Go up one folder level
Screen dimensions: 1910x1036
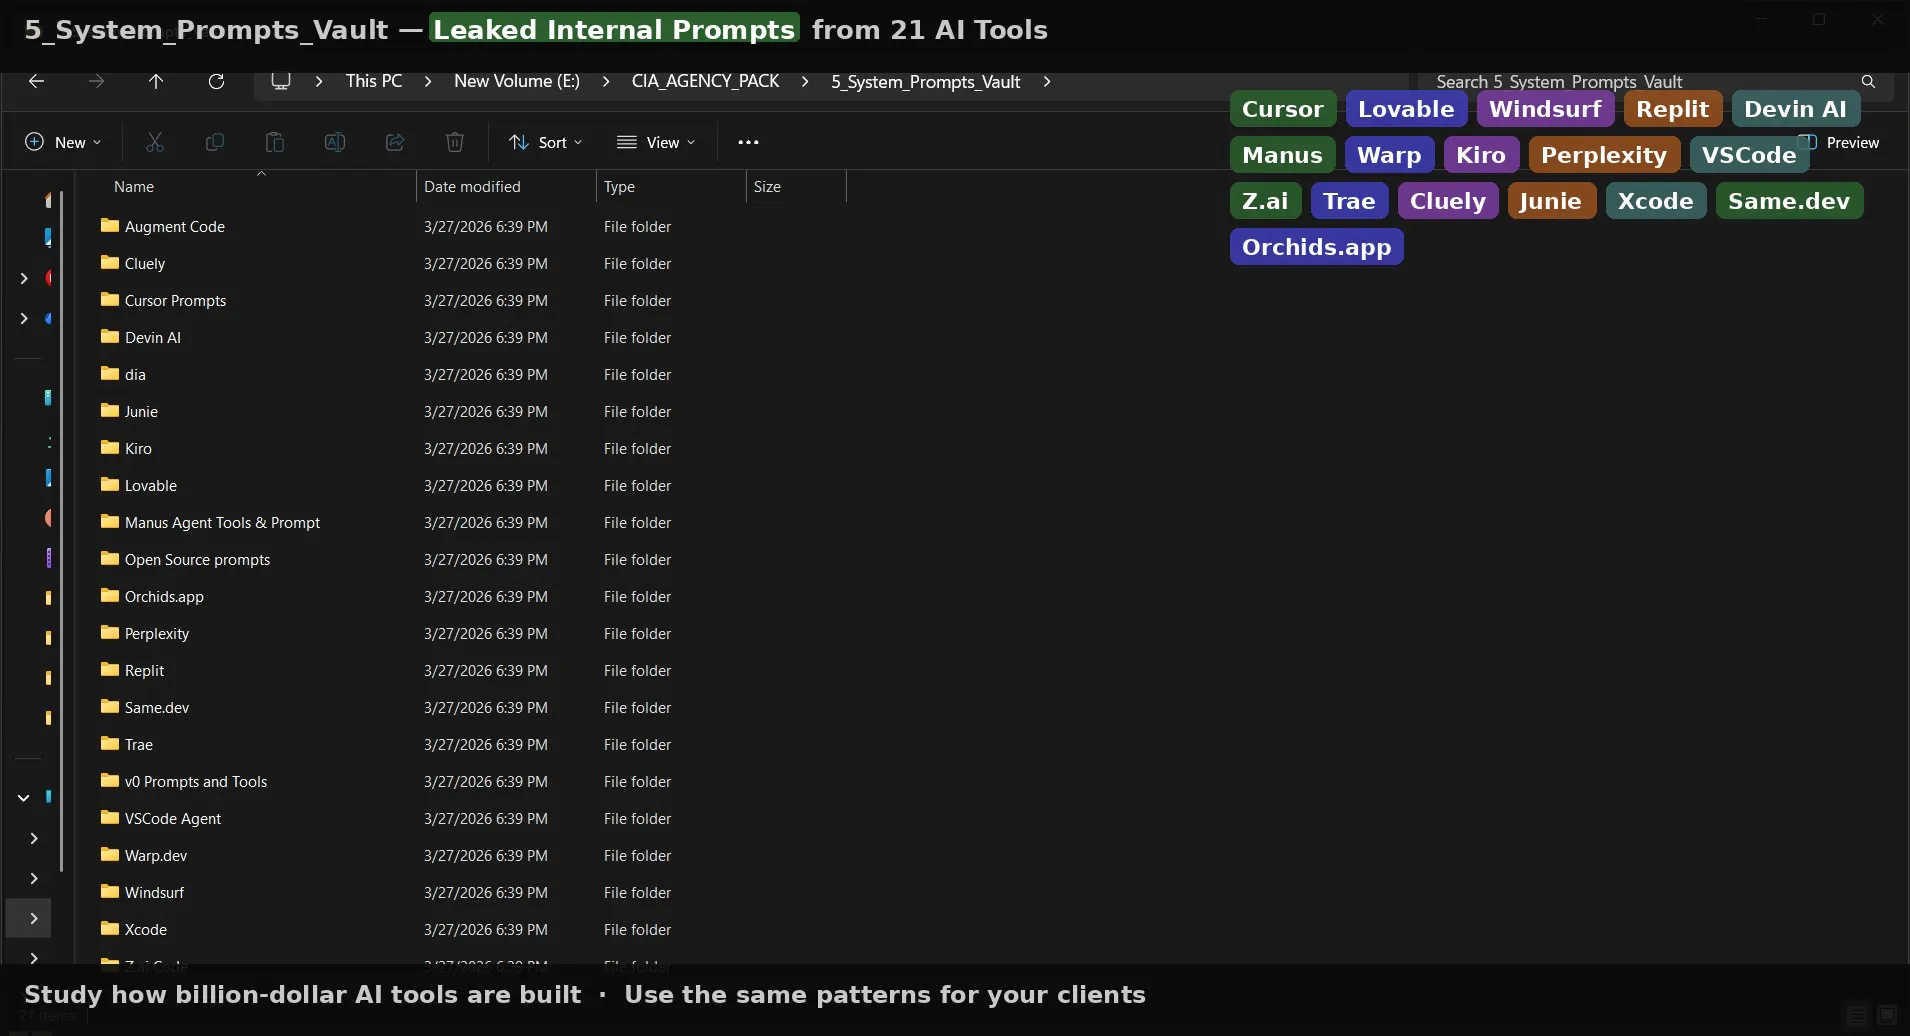(x=156, y=82)
